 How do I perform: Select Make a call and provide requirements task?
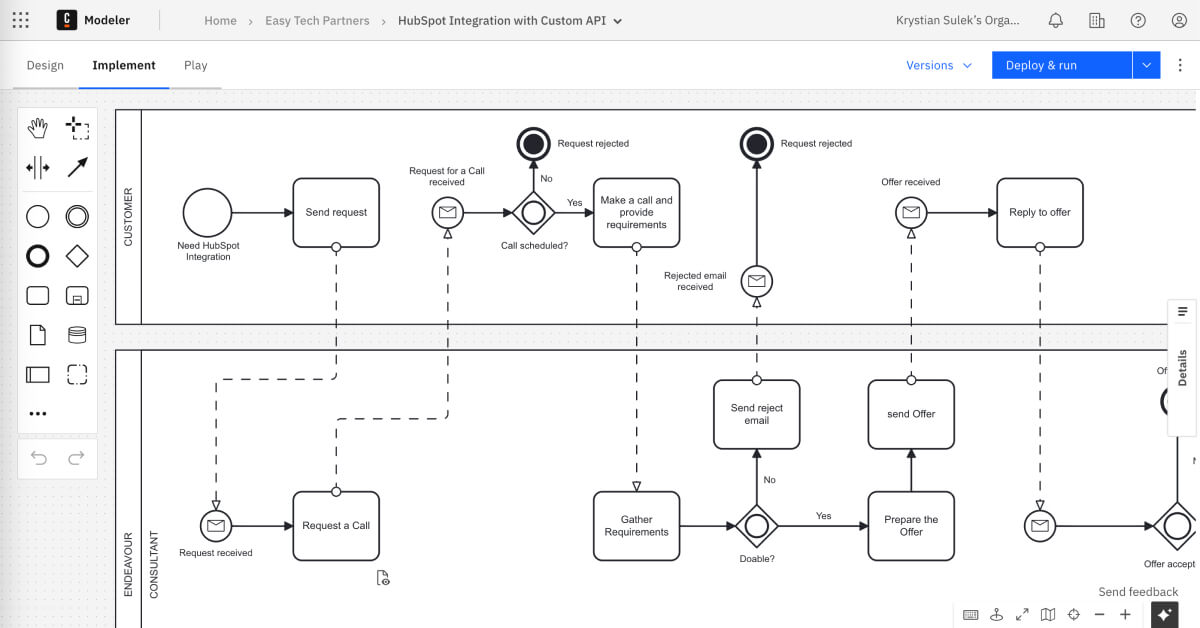636,213
